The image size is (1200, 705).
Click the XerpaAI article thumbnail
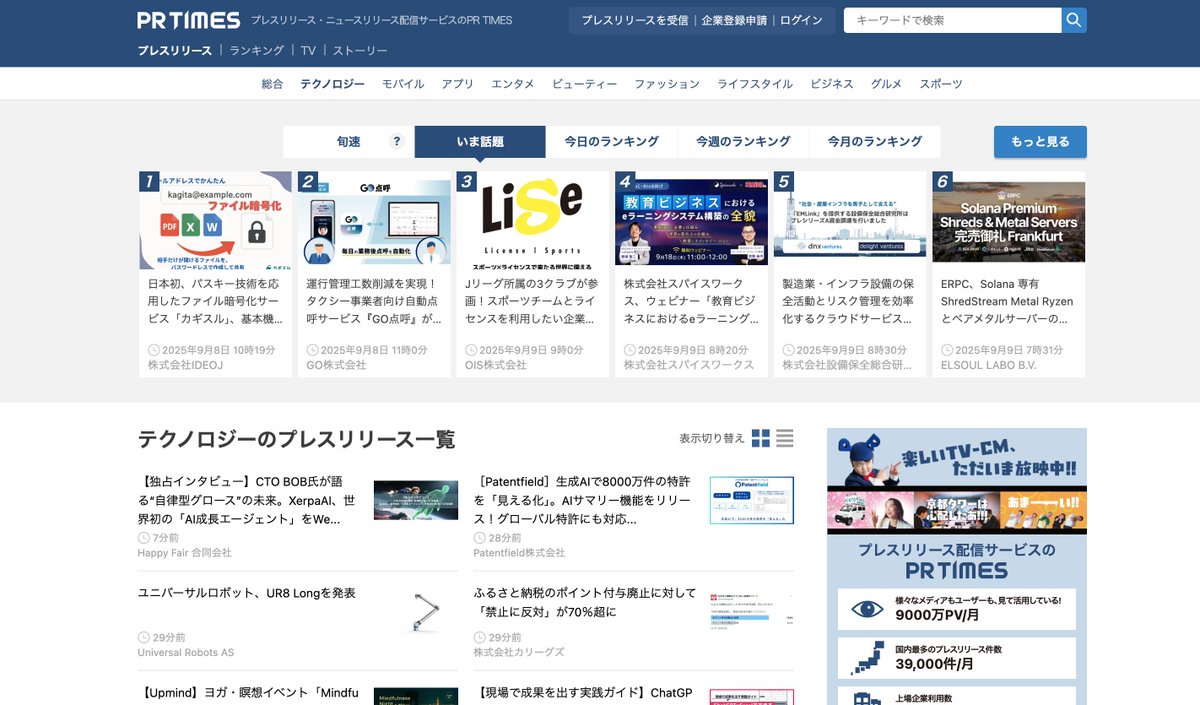(416, 500)
